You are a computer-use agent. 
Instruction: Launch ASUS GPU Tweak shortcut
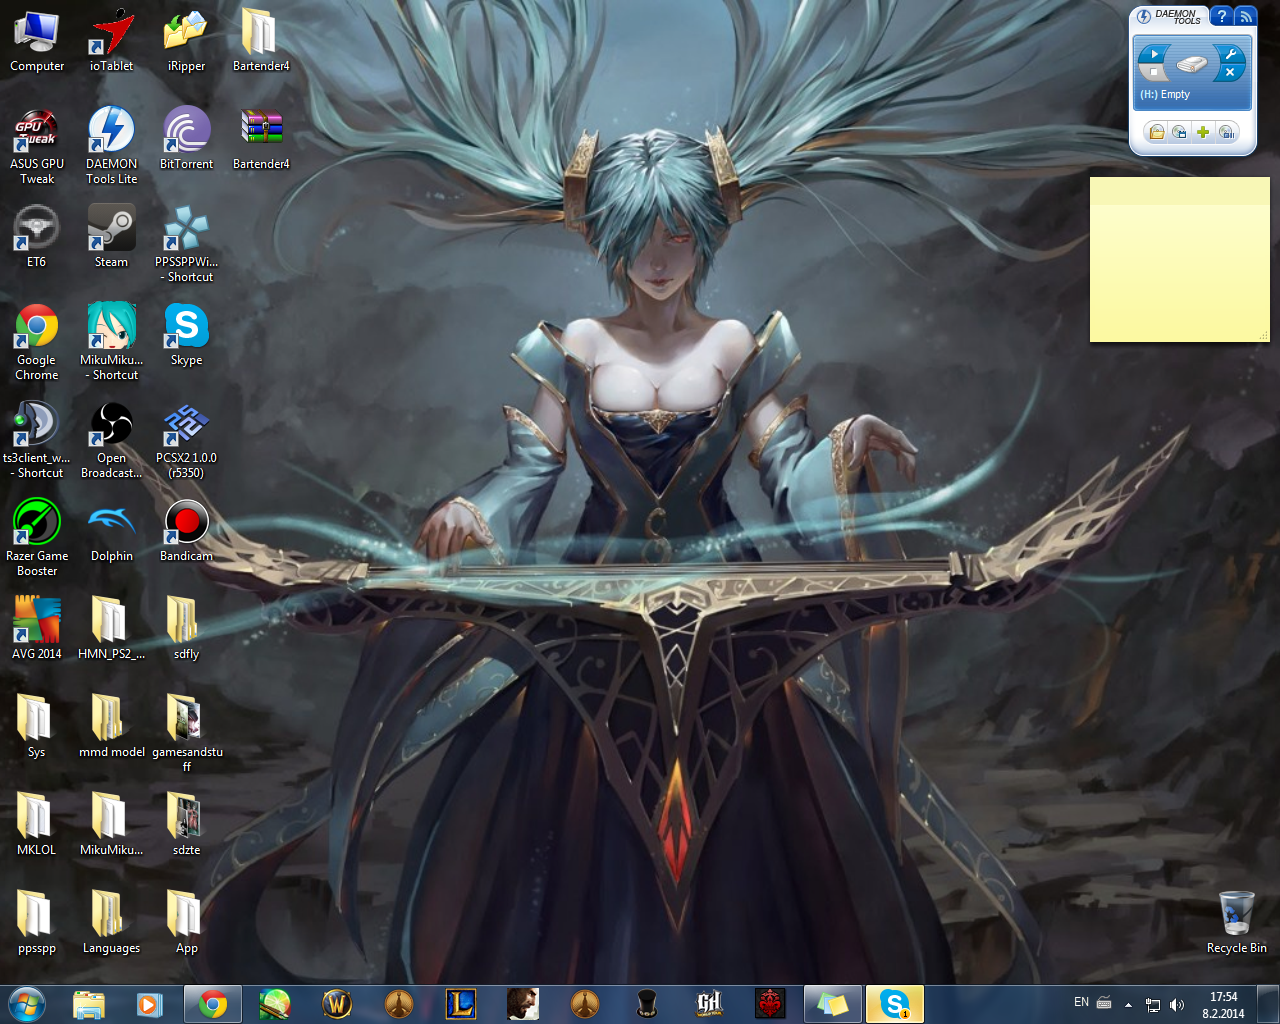tap(37, 145)
